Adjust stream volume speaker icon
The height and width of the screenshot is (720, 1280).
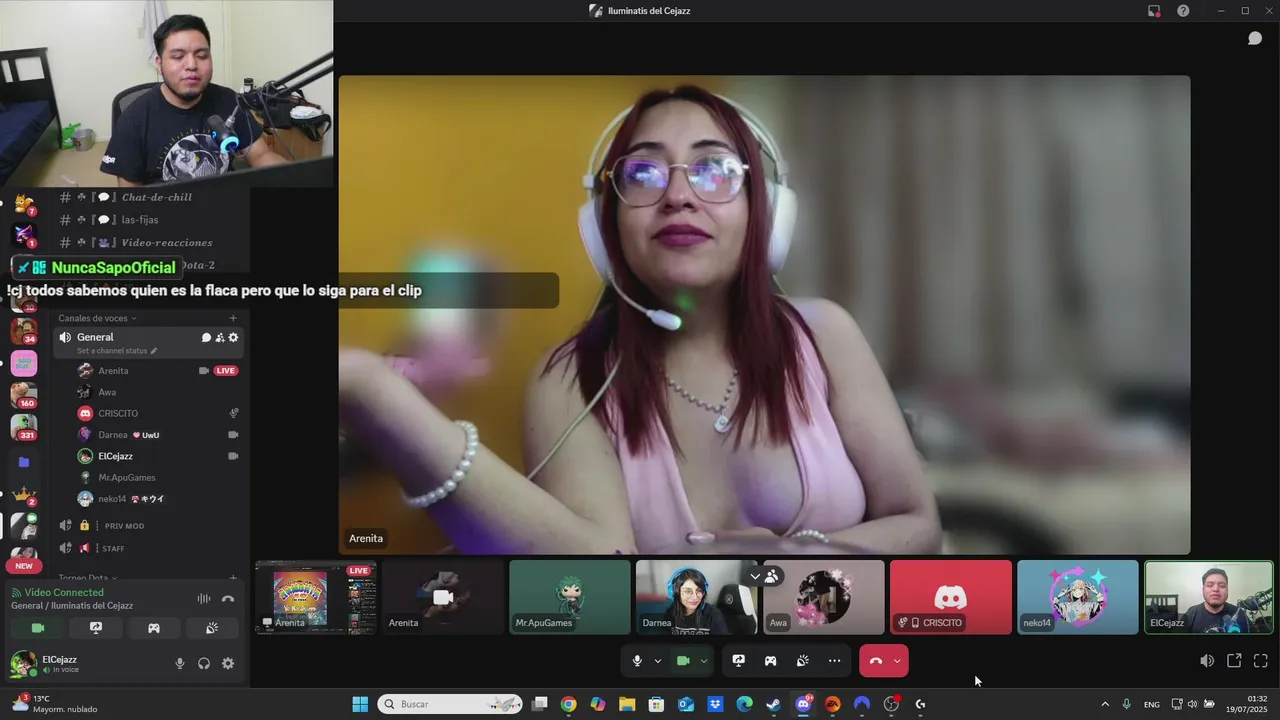[1207, 661]
